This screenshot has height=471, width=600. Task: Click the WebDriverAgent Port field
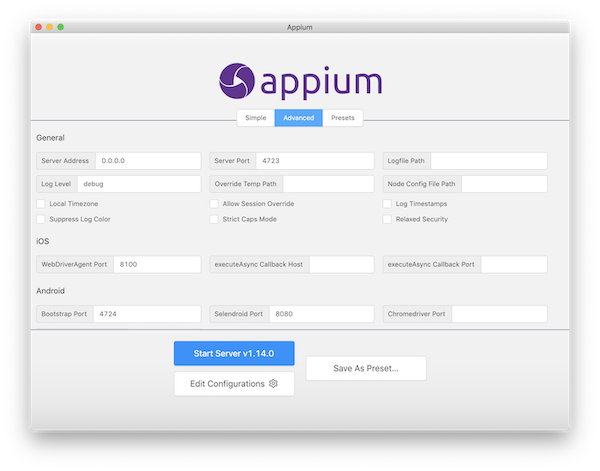pyautogui.click(x=157, y=264)
